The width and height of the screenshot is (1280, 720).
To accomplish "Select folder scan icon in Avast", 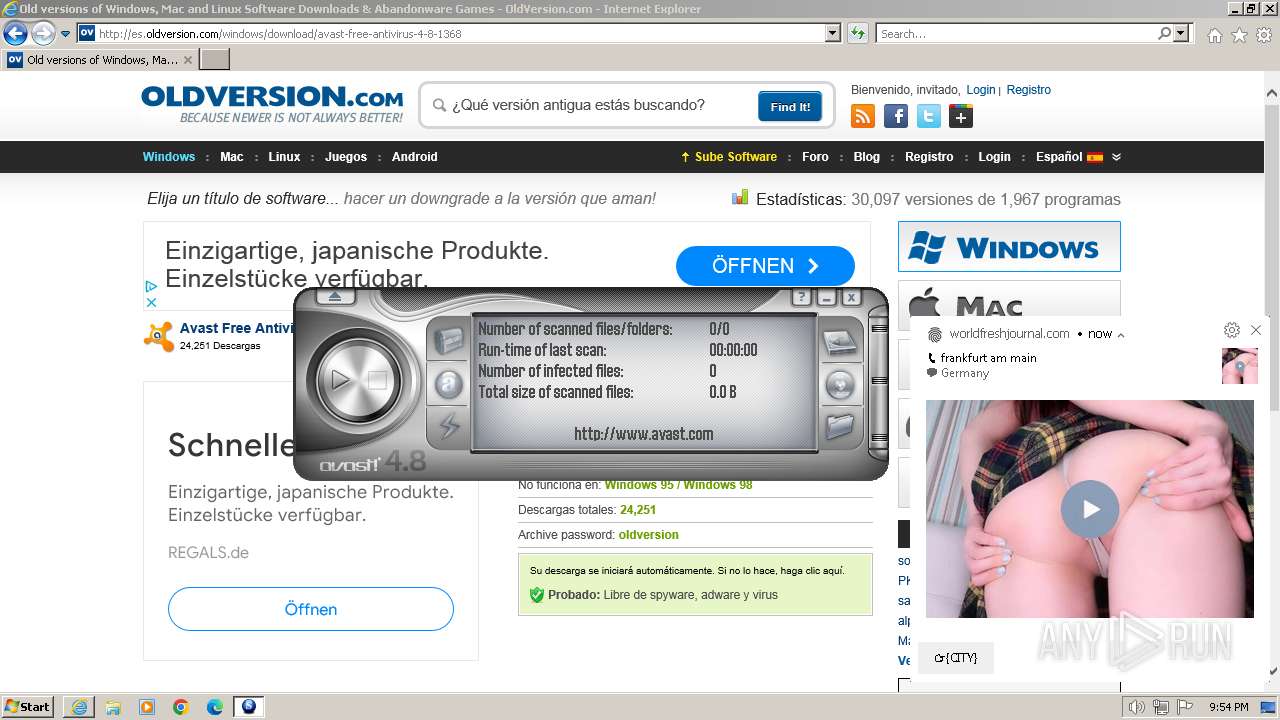I will pos(839,427).
